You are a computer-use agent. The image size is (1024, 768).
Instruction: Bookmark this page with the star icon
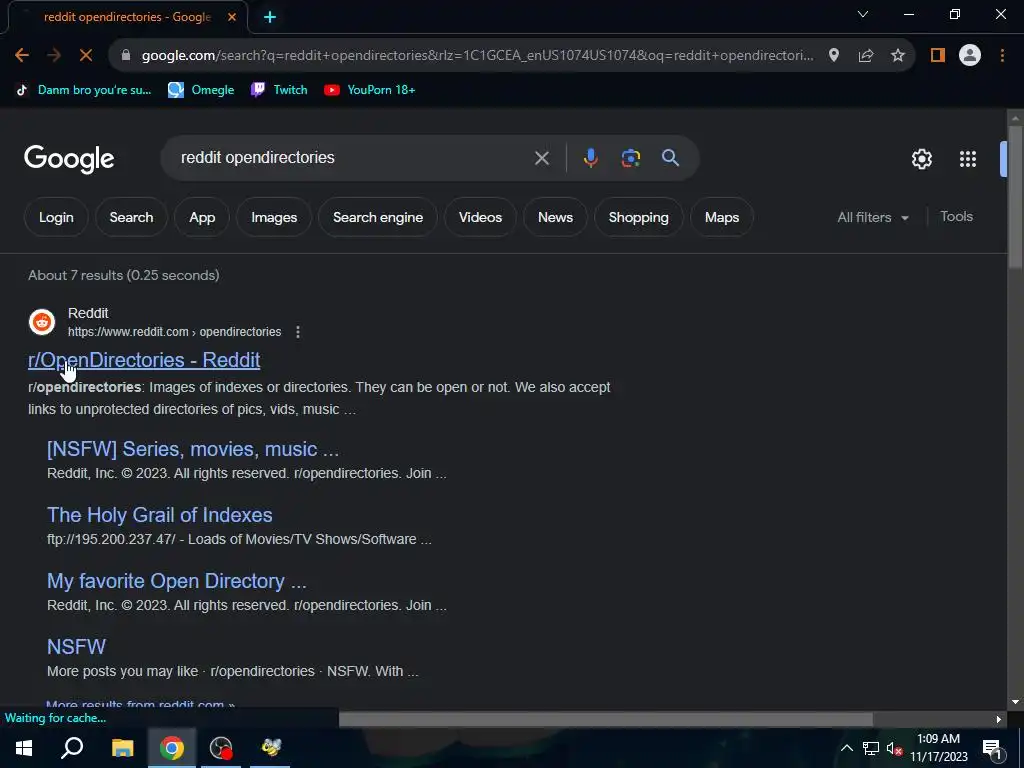[898, 56]
